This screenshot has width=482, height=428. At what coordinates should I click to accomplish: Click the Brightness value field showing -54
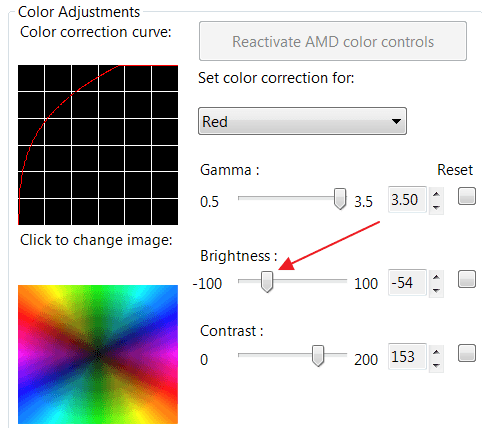[407, 283]
